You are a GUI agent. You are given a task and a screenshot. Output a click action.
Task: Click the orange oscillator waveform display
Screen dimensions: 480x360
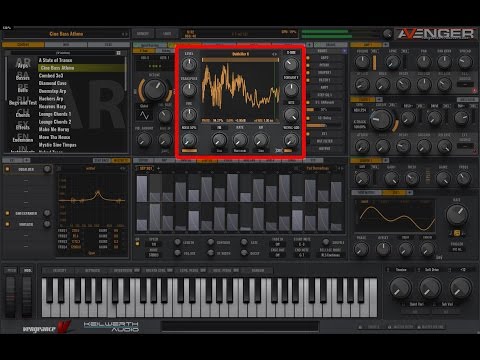[240, 89]
